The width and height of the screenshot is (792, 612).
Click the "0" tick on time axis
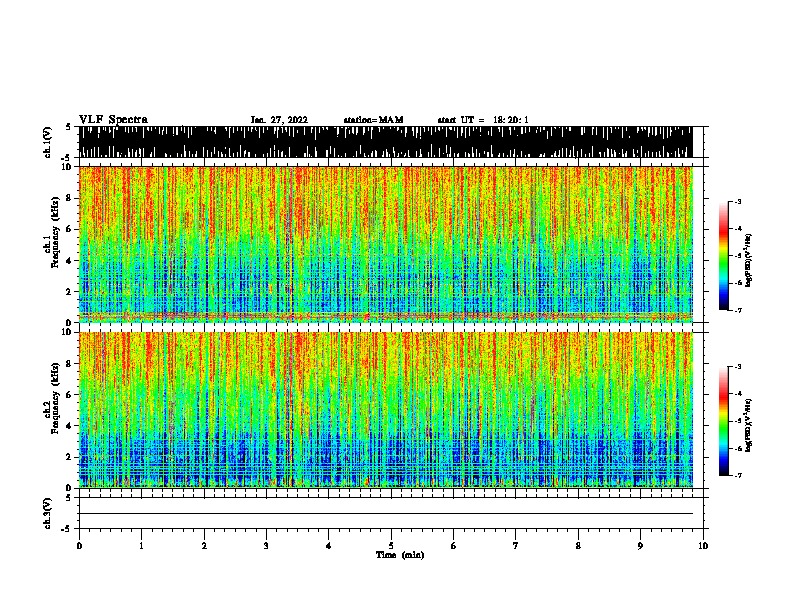point(79,546)
